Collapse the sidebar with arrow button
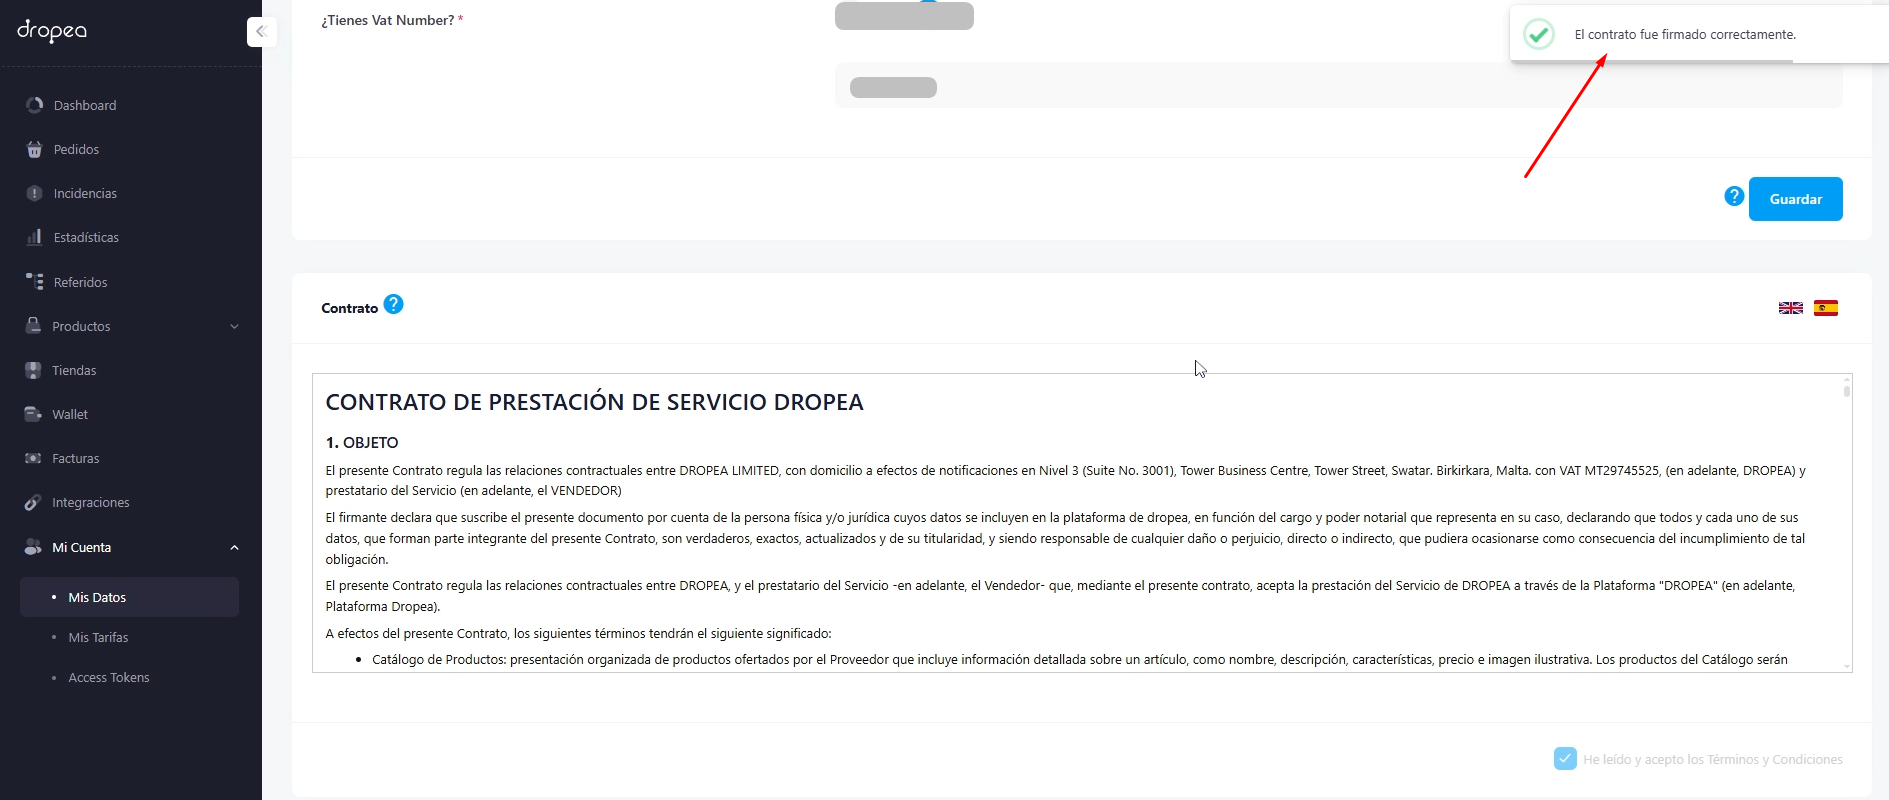 [x=261, y=32]
